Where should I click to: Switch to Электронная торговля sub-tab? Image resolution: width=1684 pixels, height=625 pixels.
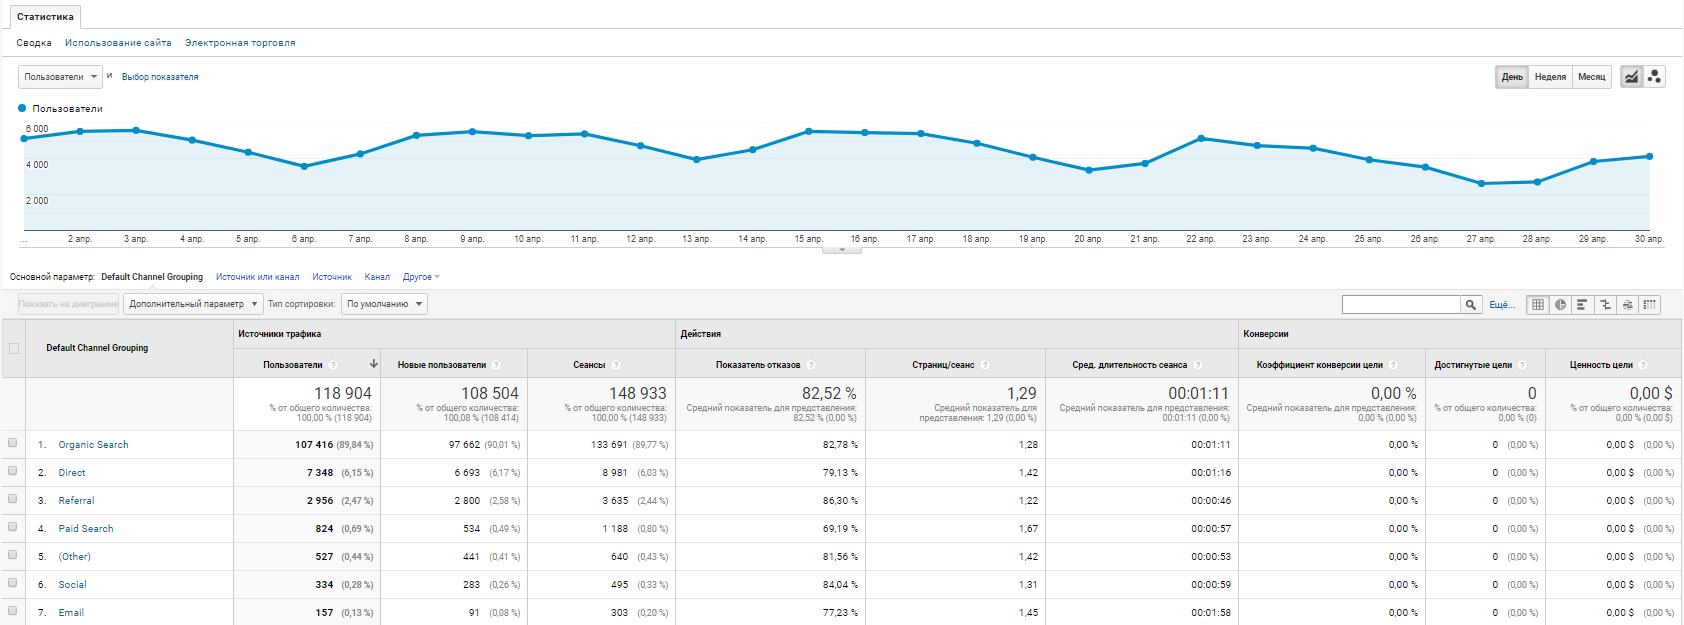tap(240, 43)
